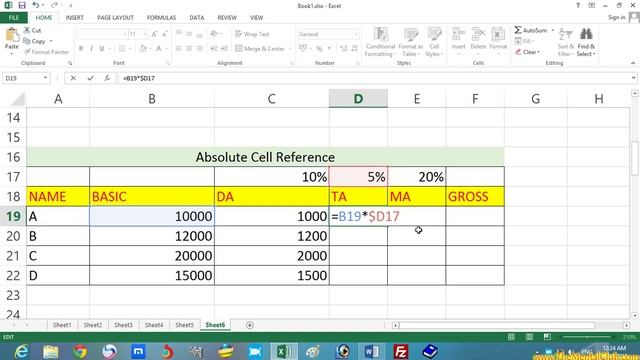Toggle Italic formatting
The height and width of the screenshot is (360, 640).
[x=91, y=49]
